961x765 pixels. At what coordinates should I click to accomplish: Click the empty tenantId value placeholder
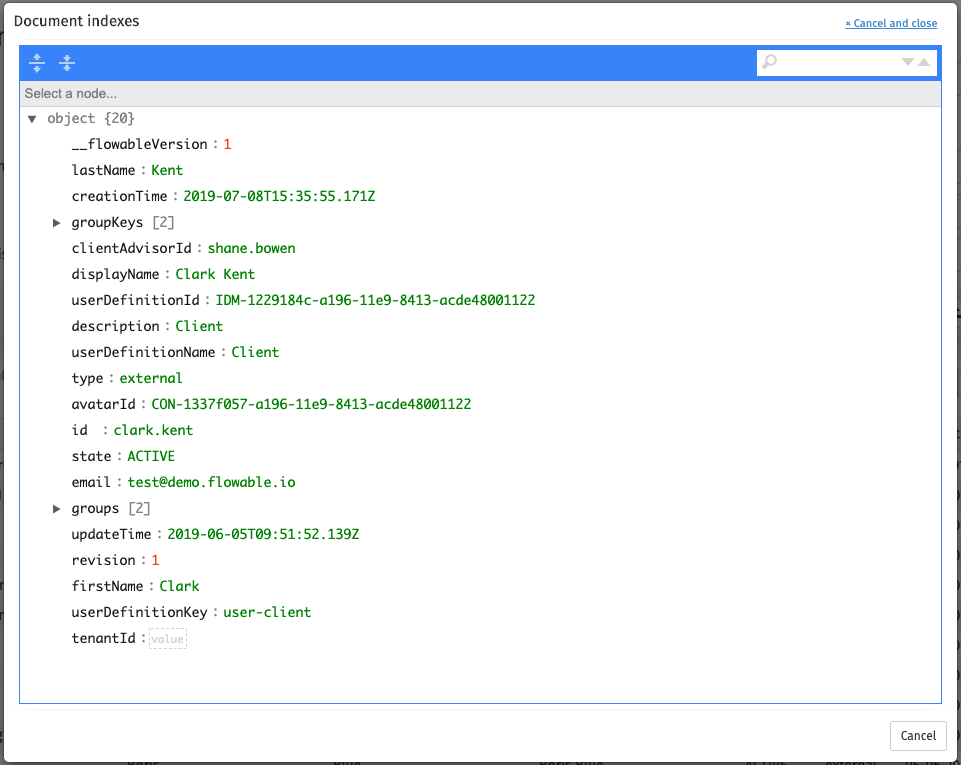coord(168,638)
